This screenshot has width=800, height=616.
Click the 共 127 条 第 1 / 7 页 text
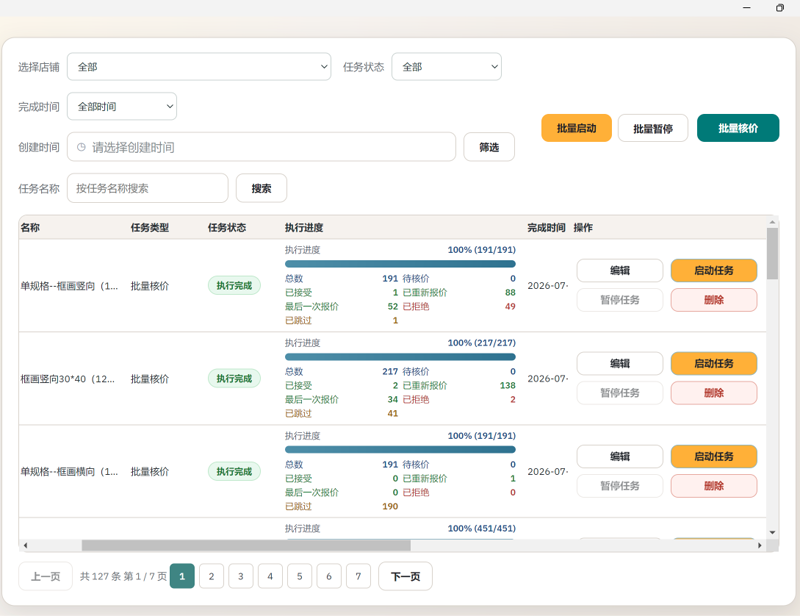[123, 576]
